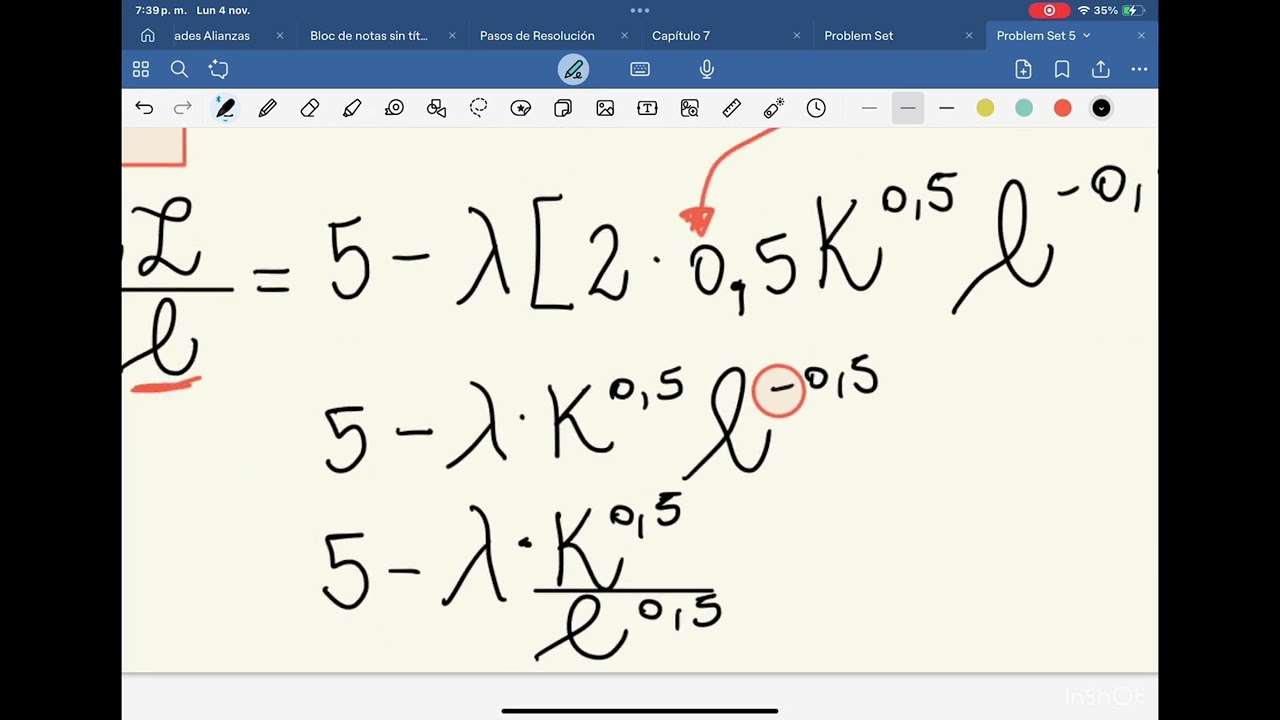Select the highlighter tool
This screenshot has height=720, width=1280.
tap(352, 108)
